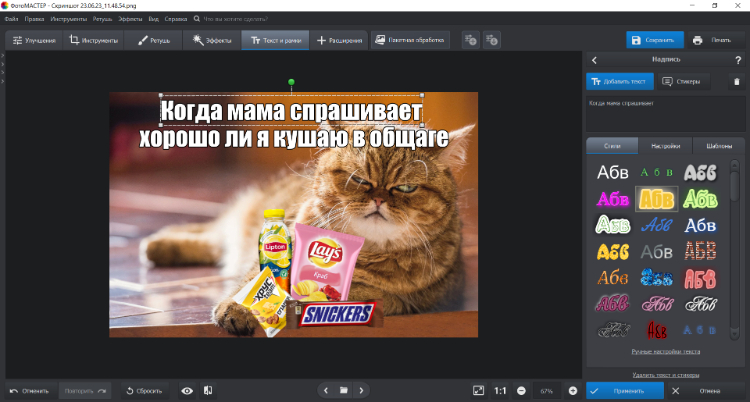Open the Вид menu

point(154,19)
